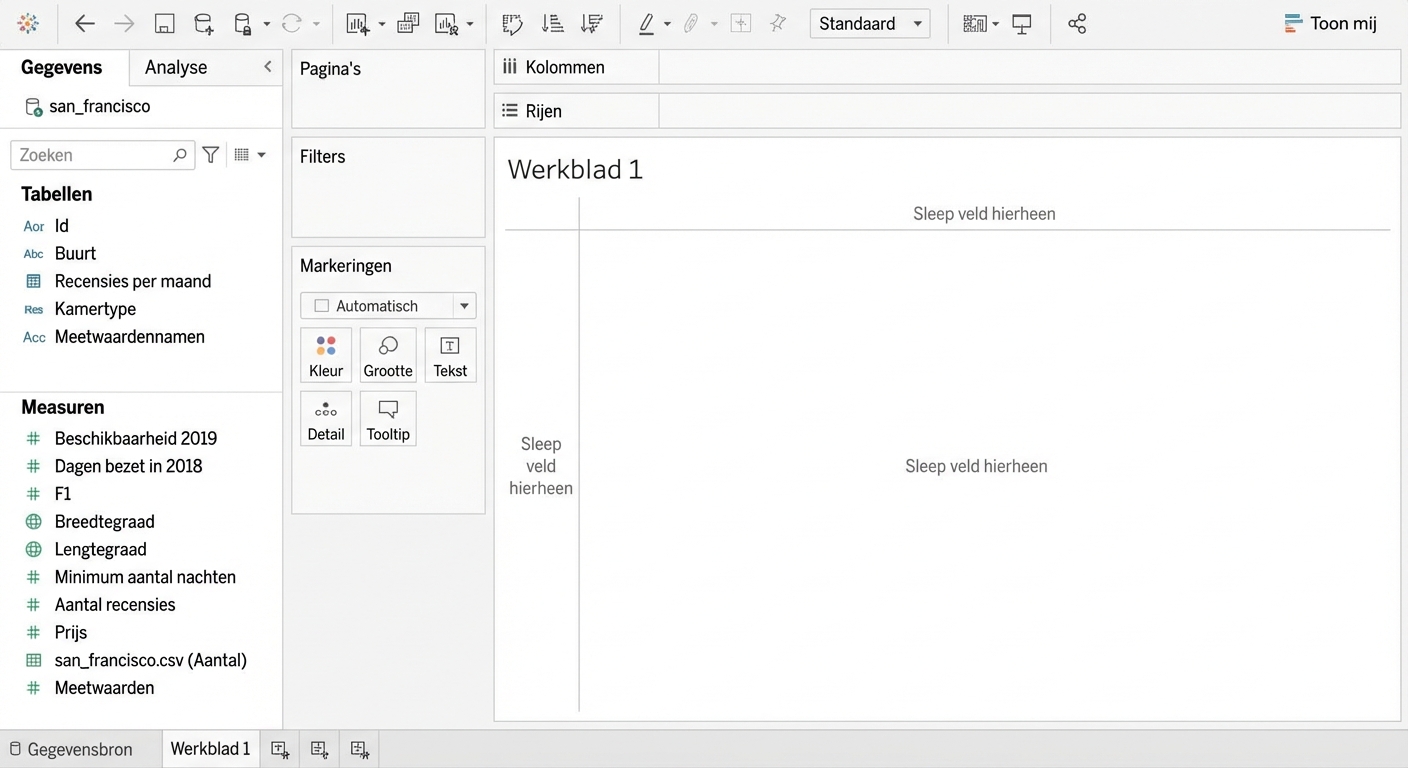Click the filter funnel icon beside search

tap(211, 155)
